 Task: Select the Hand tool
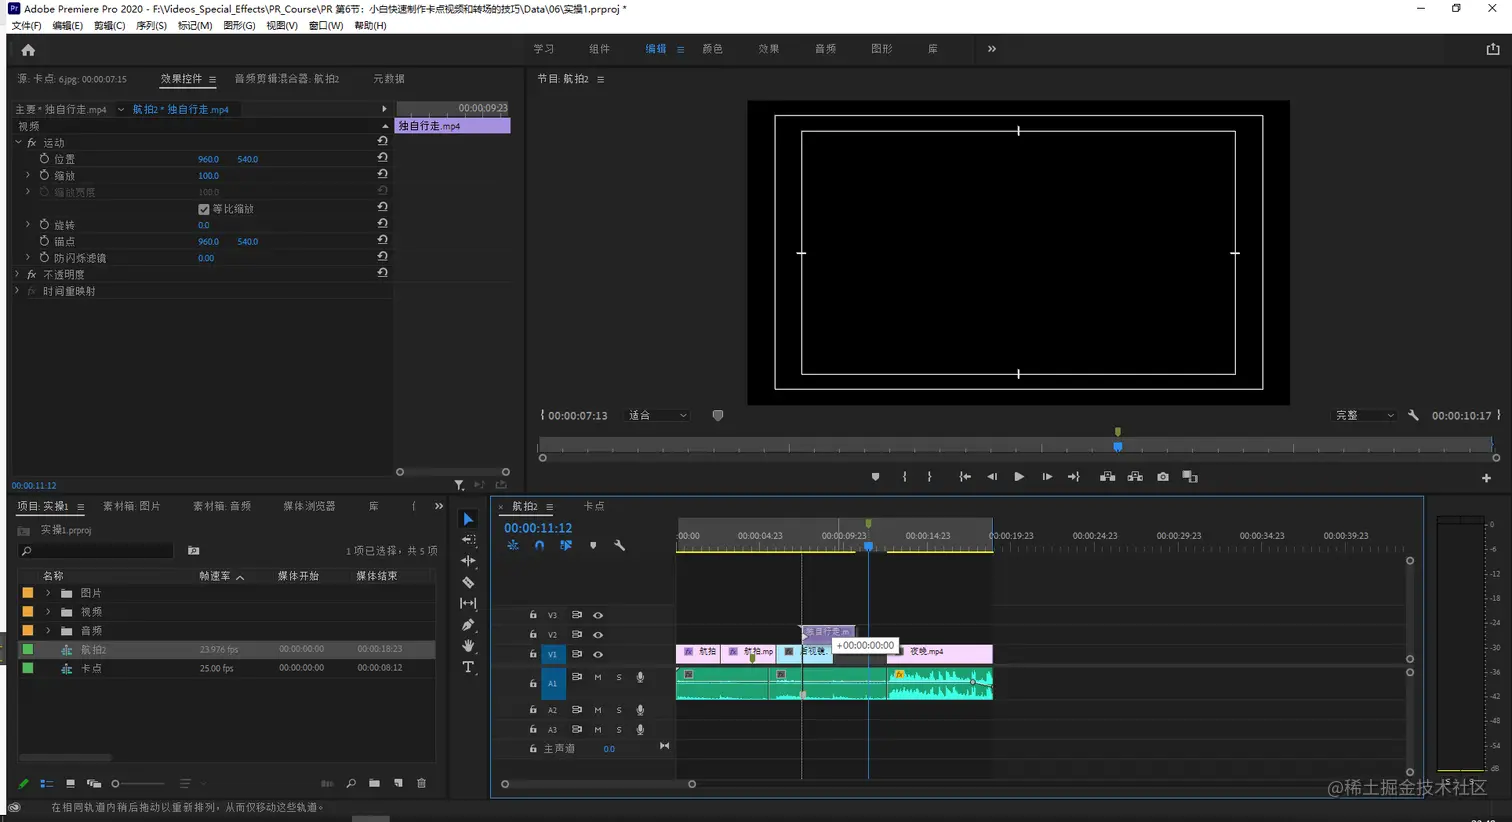[x=468, y=646]
